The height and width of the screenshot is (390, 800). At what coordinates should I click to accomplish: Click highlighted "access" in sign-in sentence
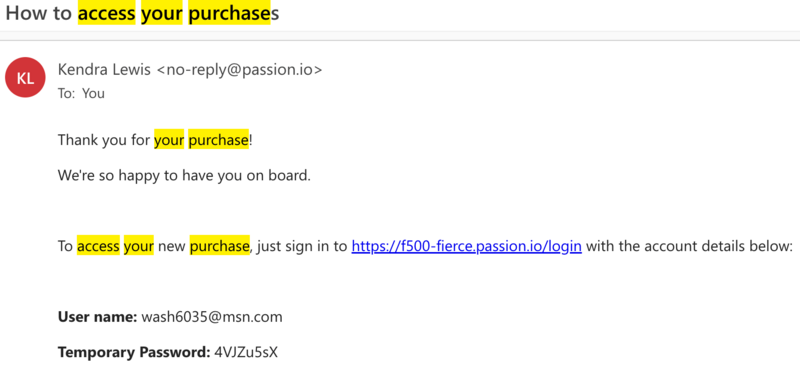tap(98, 245)
